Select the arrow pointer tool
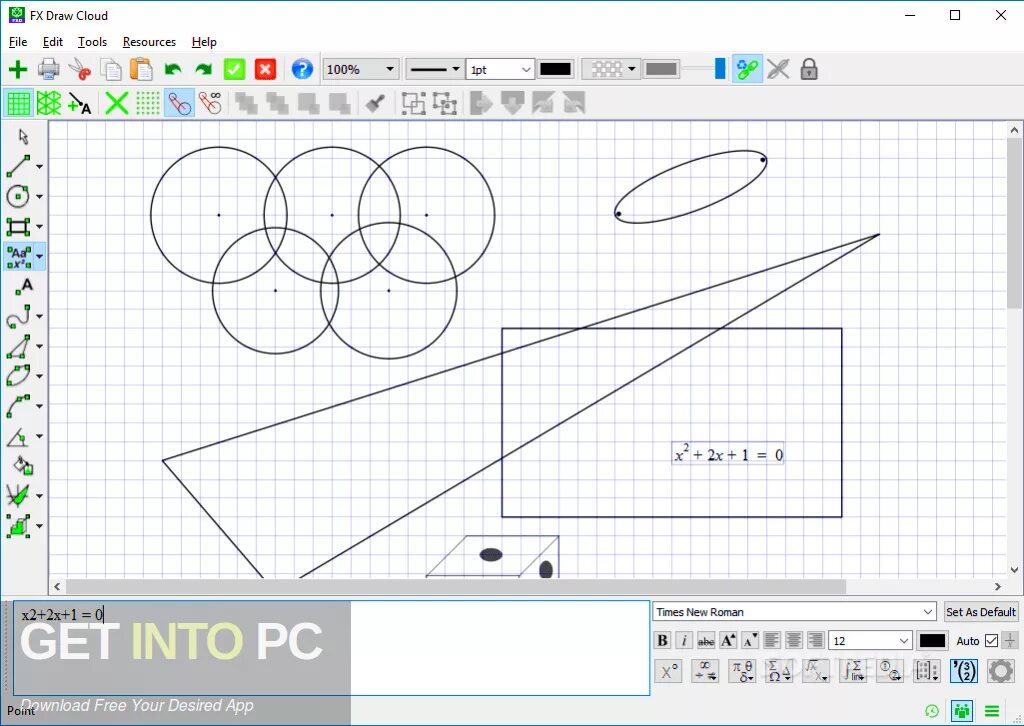 (24, 136)
